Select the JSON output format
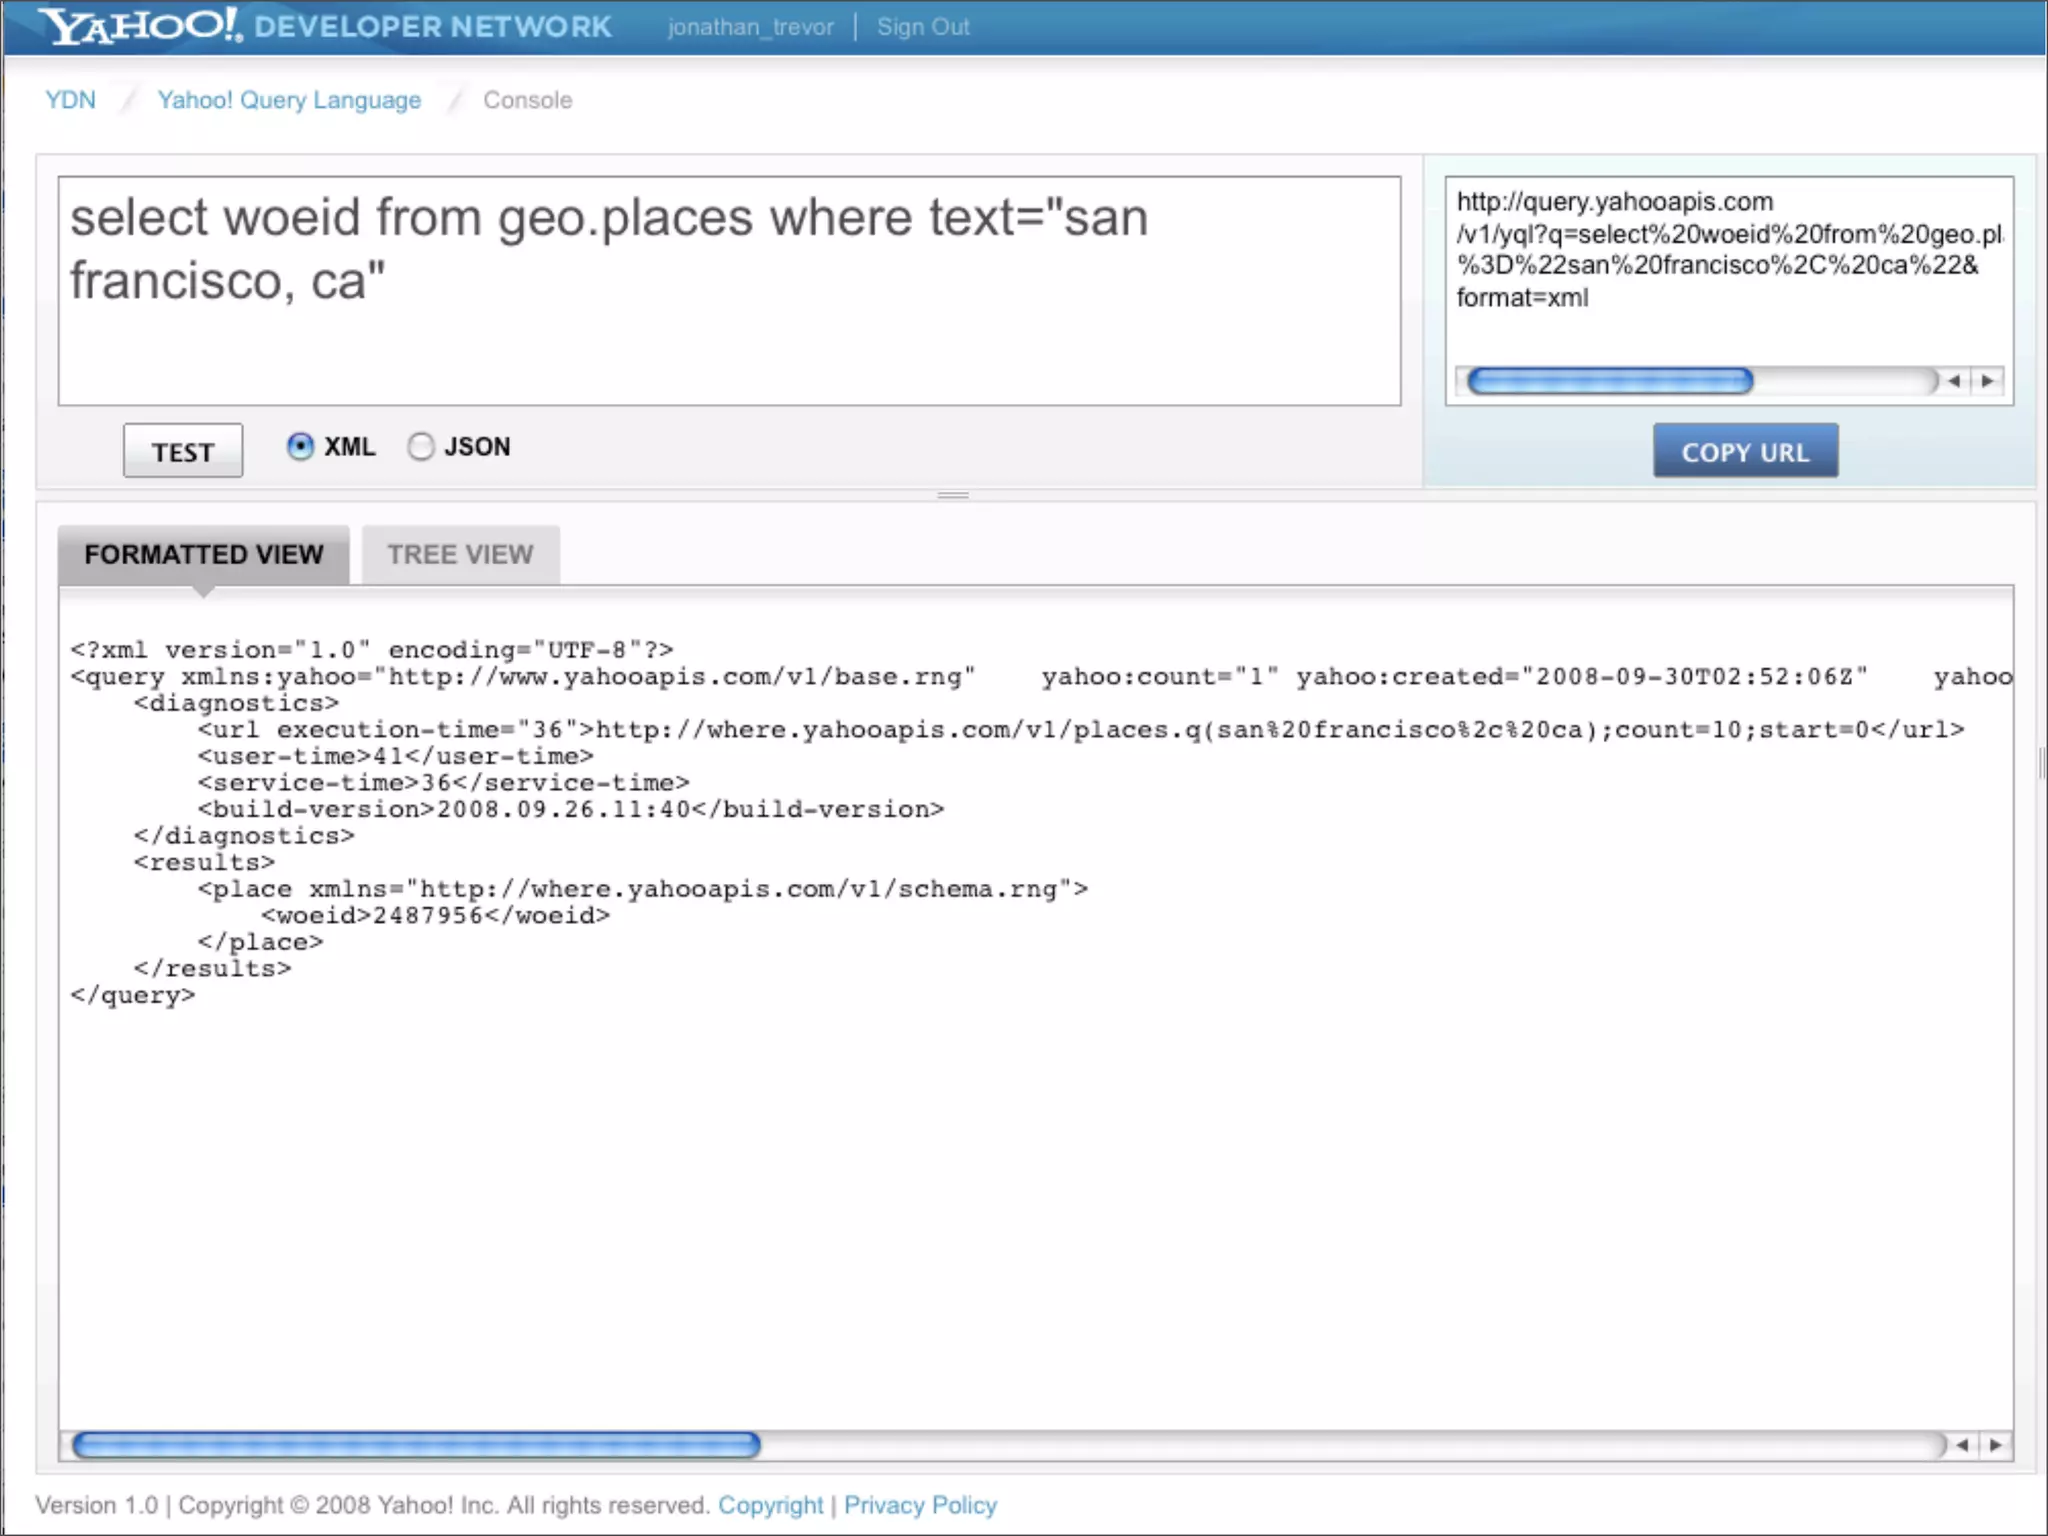This screenshot has height=1536, width=2048. point(421,446)
